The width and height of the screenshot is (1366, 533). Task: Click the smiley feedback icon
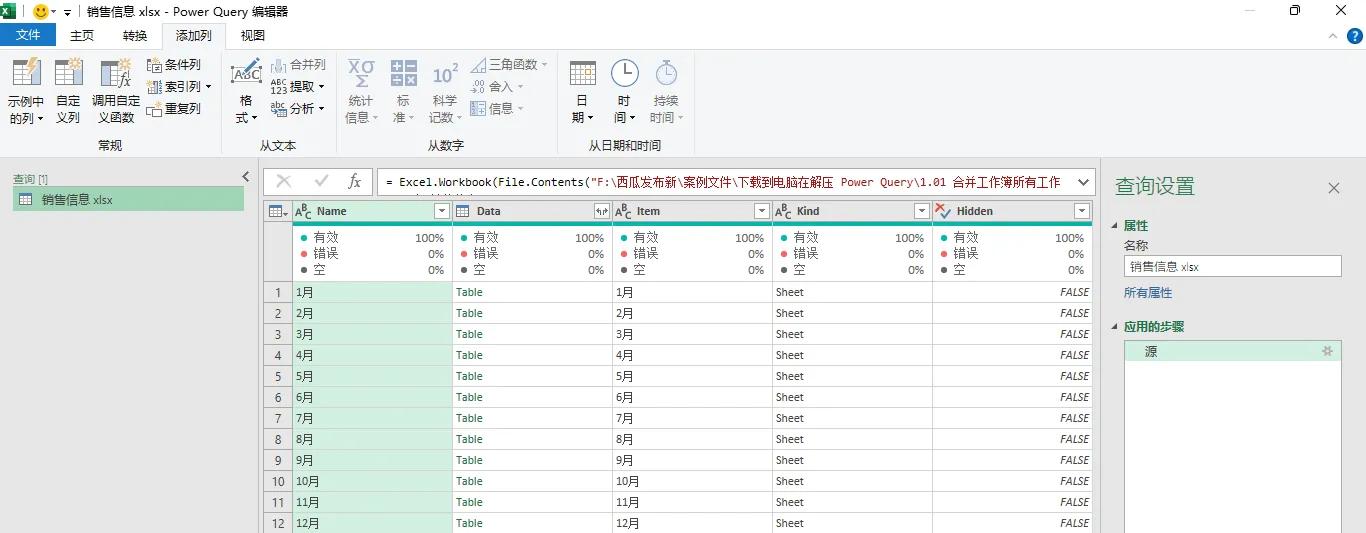[41, 11]
